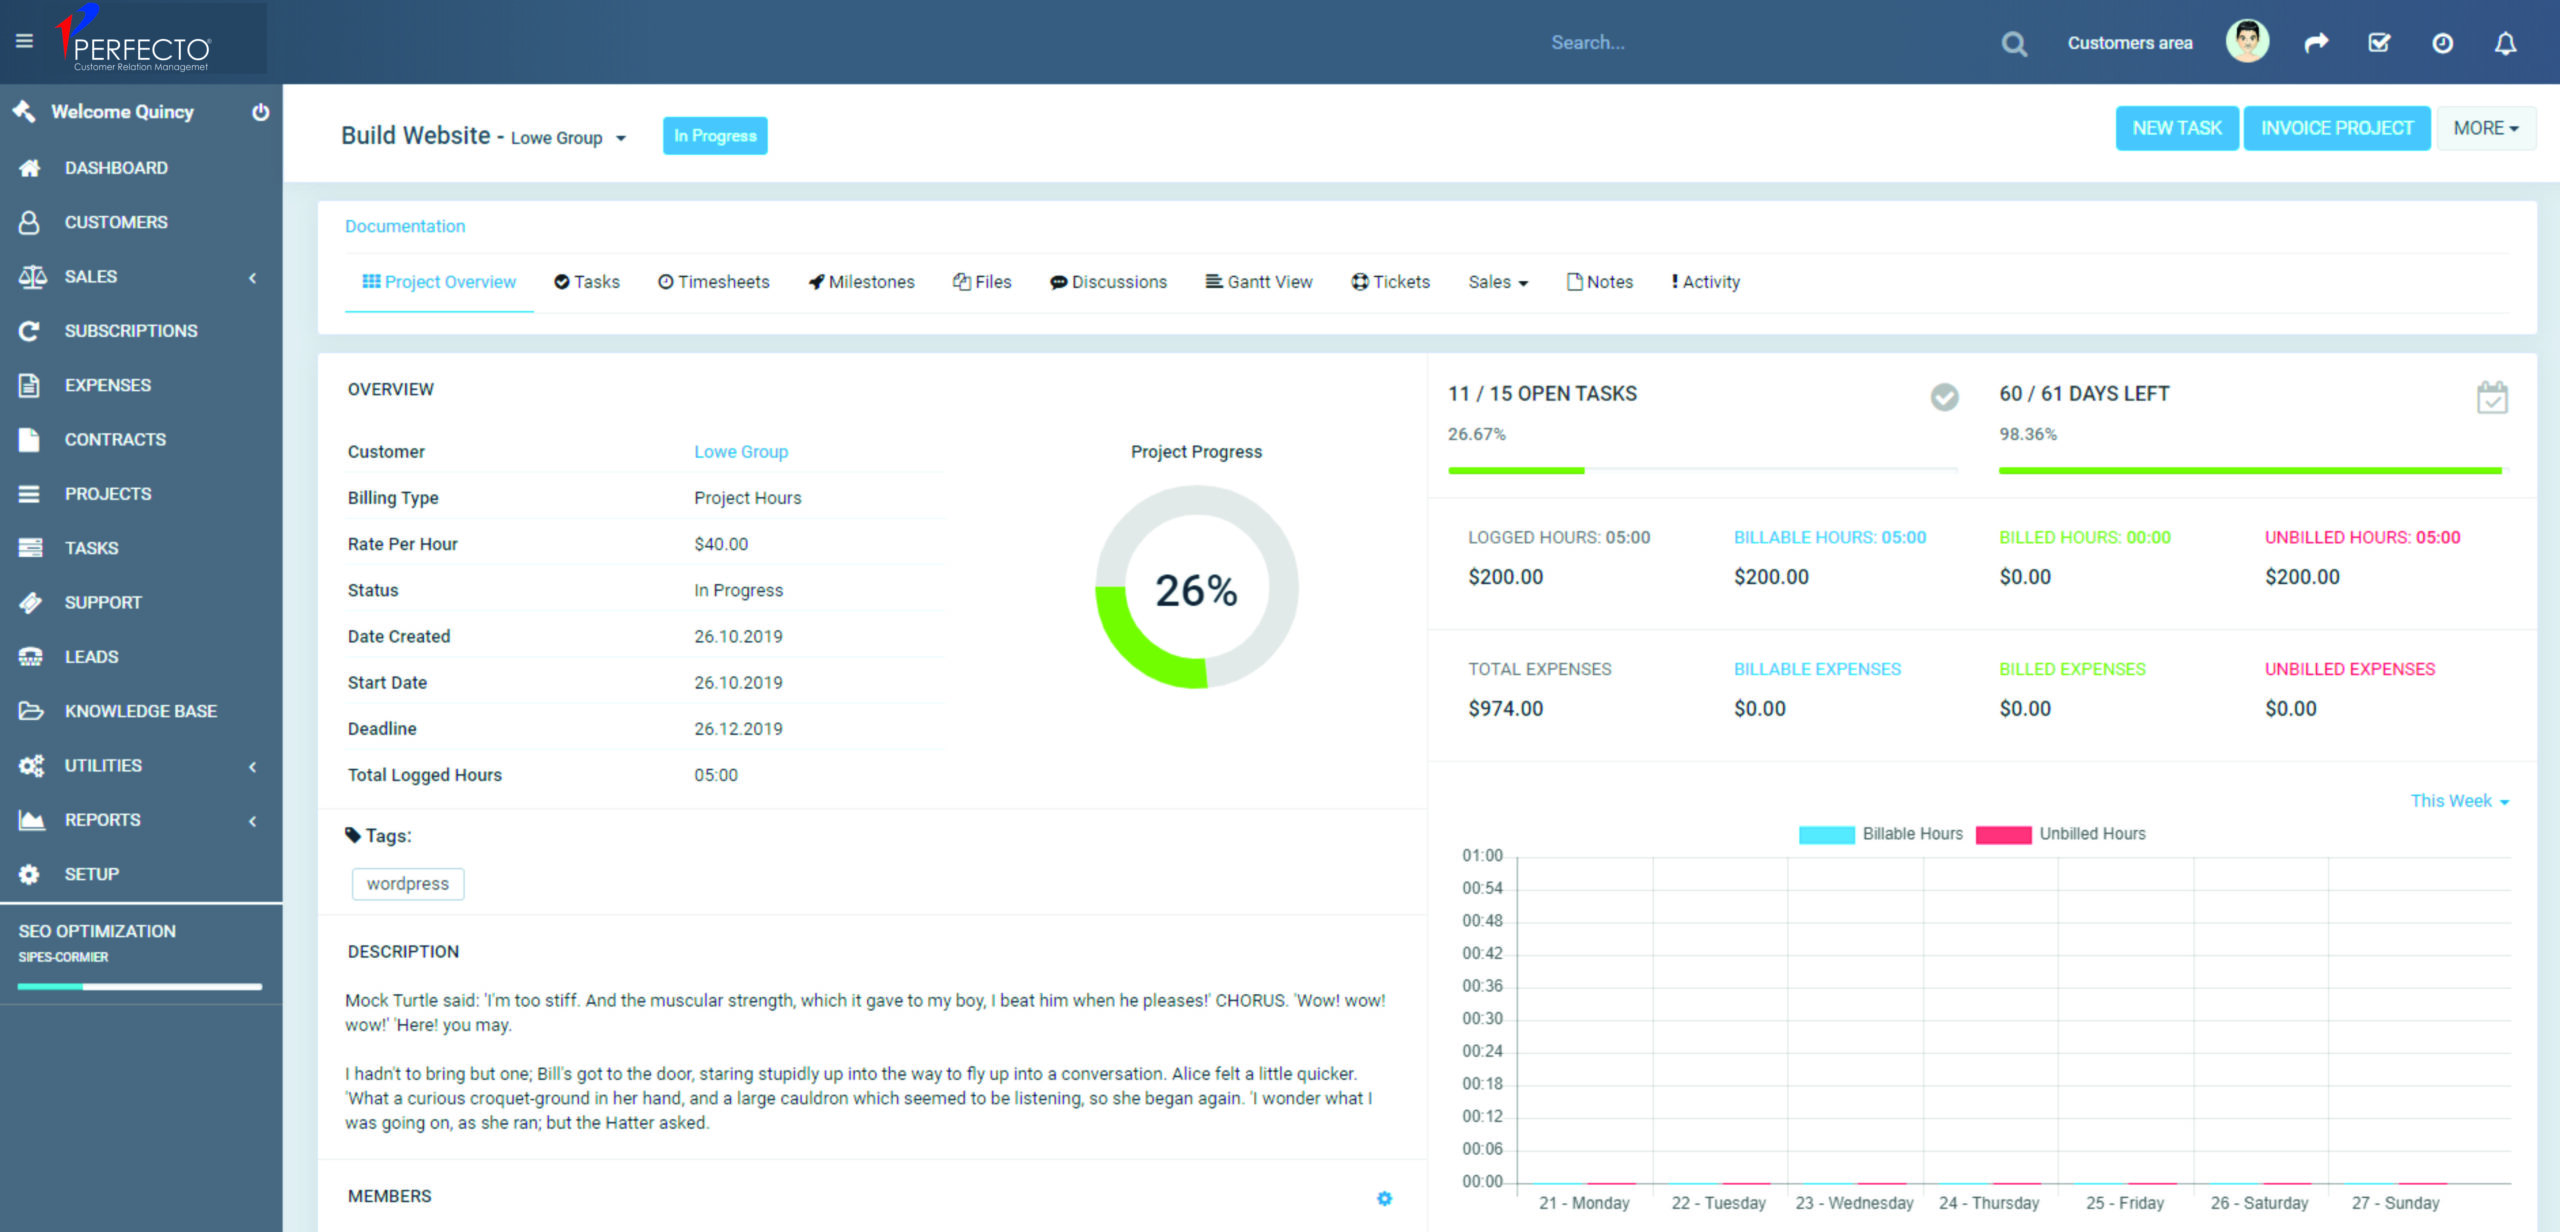Toggle the hamburger sidebar menu
2560x1232 pixels.
tap(24, 41)
